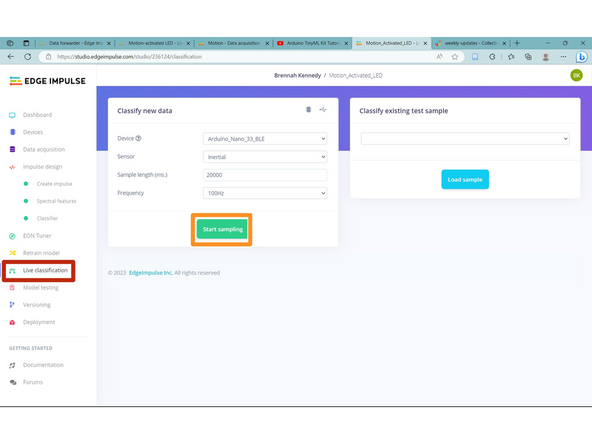Click the Documentation icon
592x444 pixels.
click(x=12, y=365)
